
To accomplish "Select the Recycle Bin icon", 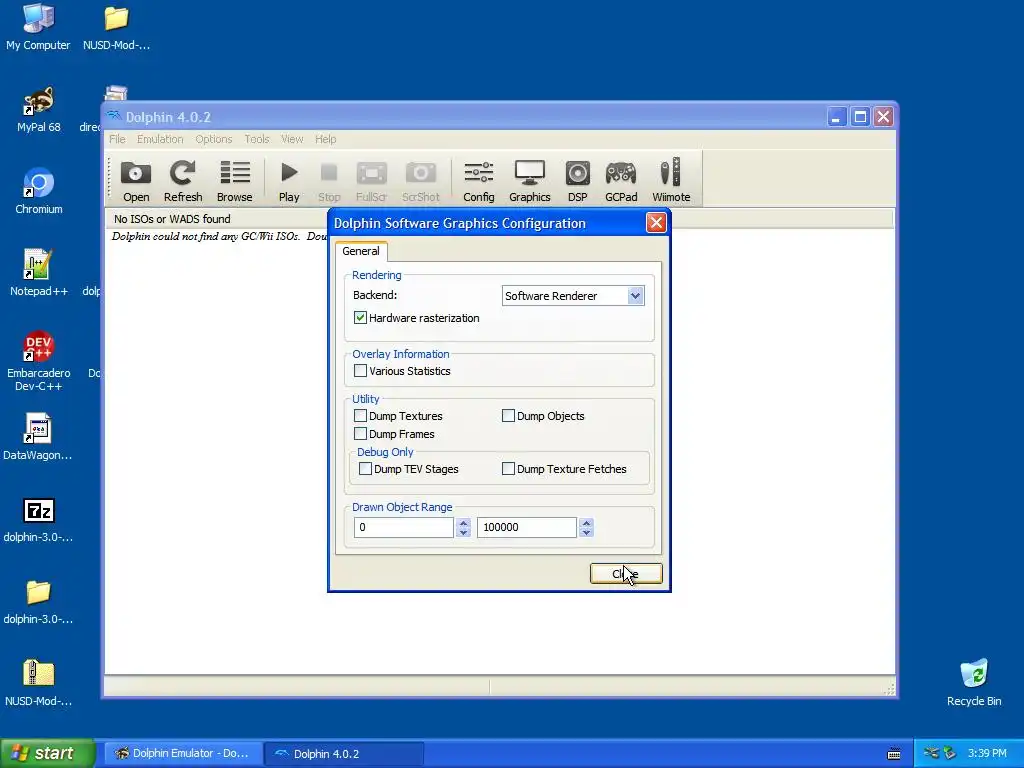I will [974, 682].
